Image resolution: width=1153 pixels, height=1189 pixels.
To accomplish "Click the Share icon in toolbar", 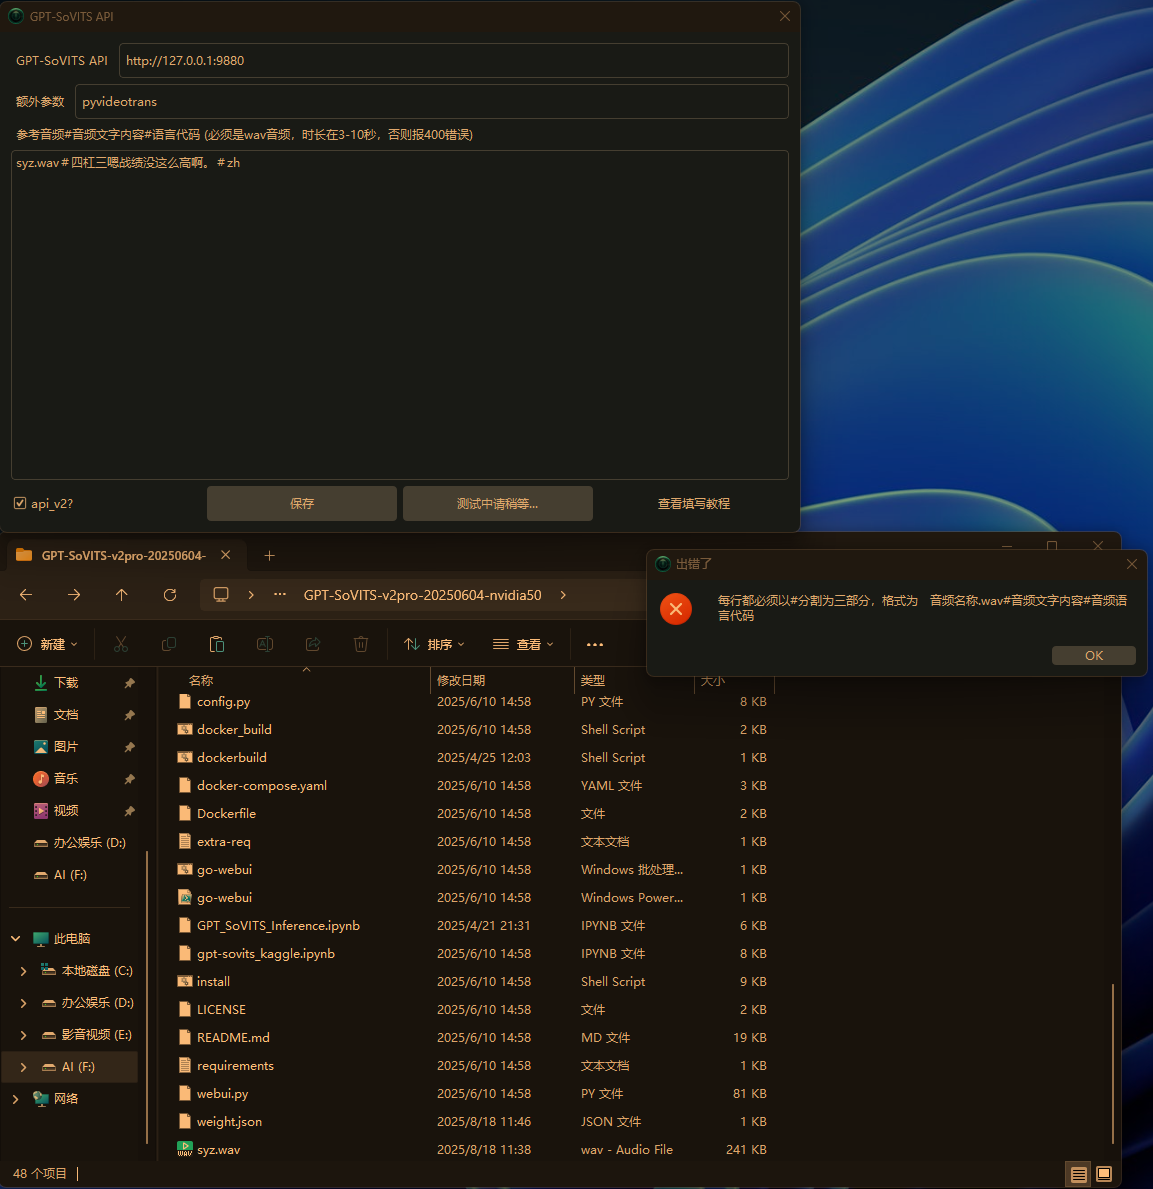I will tap(312, 644).
